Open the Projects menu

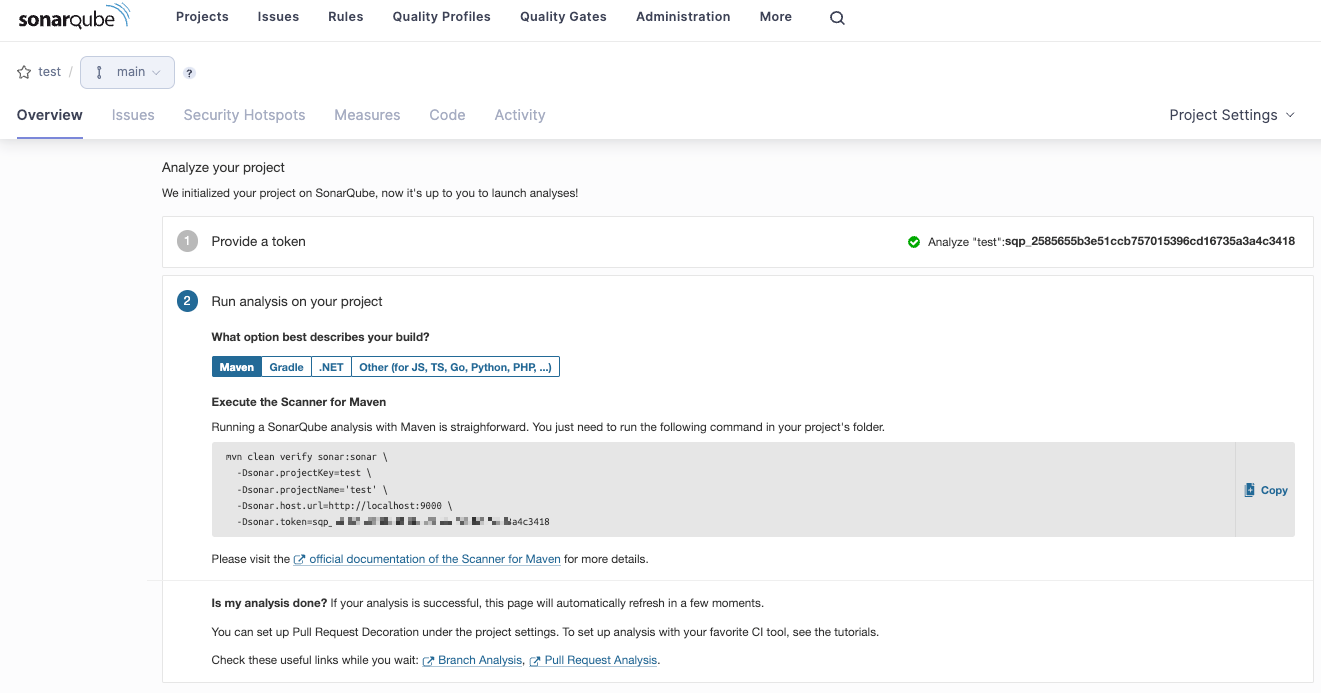pos(202,17)
